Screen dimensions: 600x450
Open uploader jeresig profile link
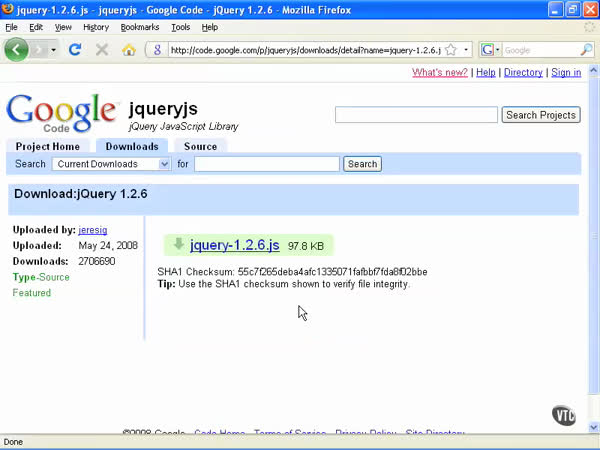[x=92, y=230]
